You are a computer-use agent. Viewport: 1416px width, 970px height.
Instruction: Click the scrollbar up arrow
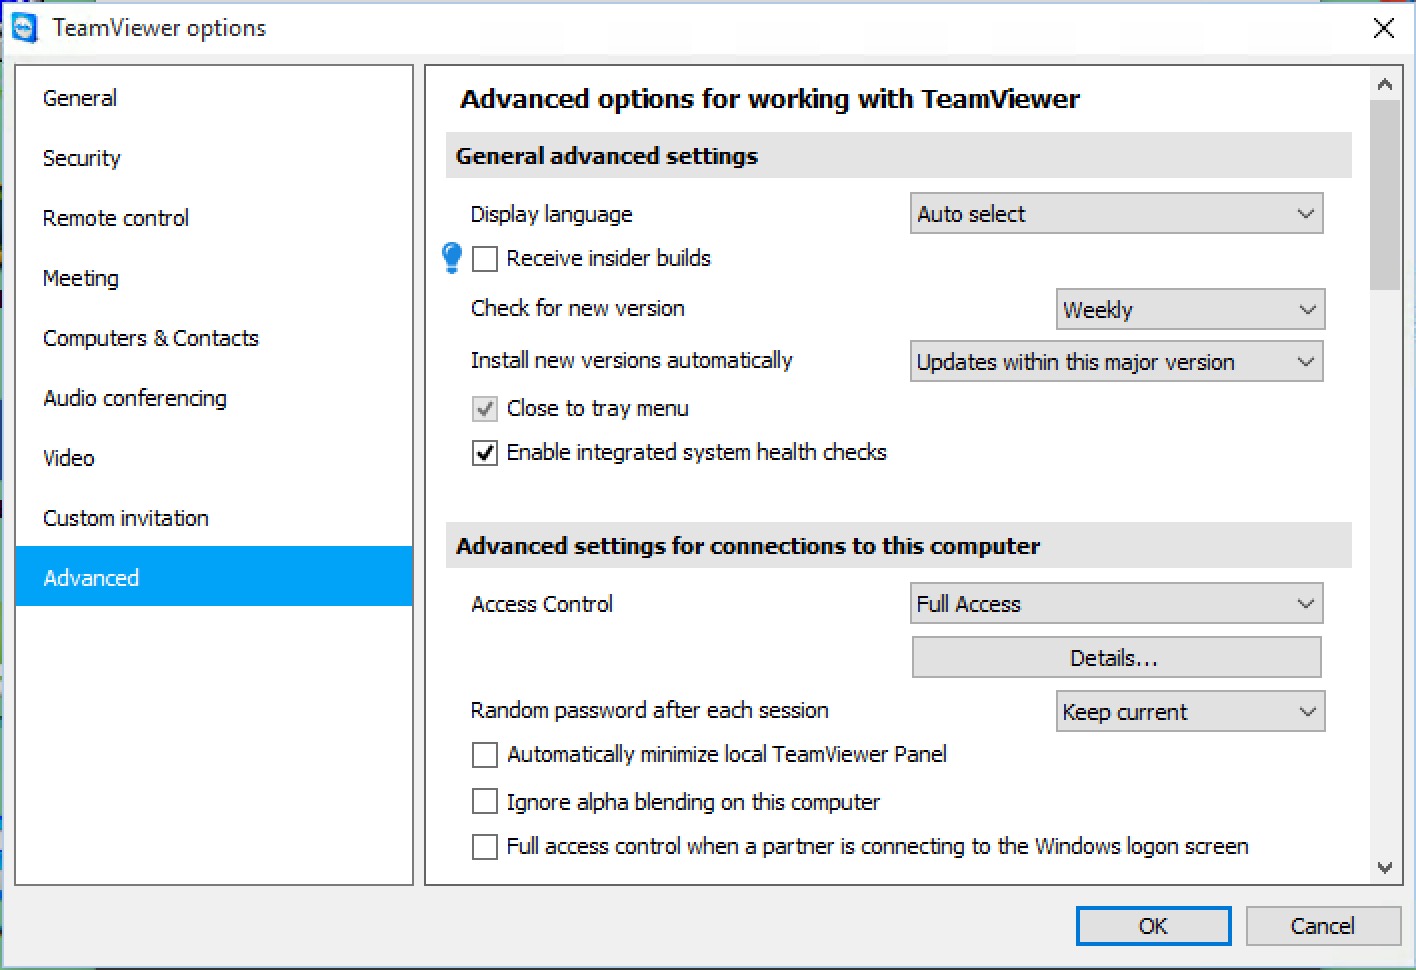(1385, 84)
